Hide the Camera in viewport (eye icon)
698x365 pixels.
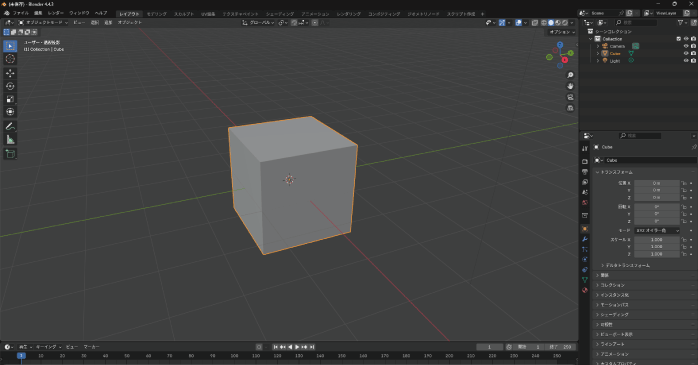click(686, 46)
